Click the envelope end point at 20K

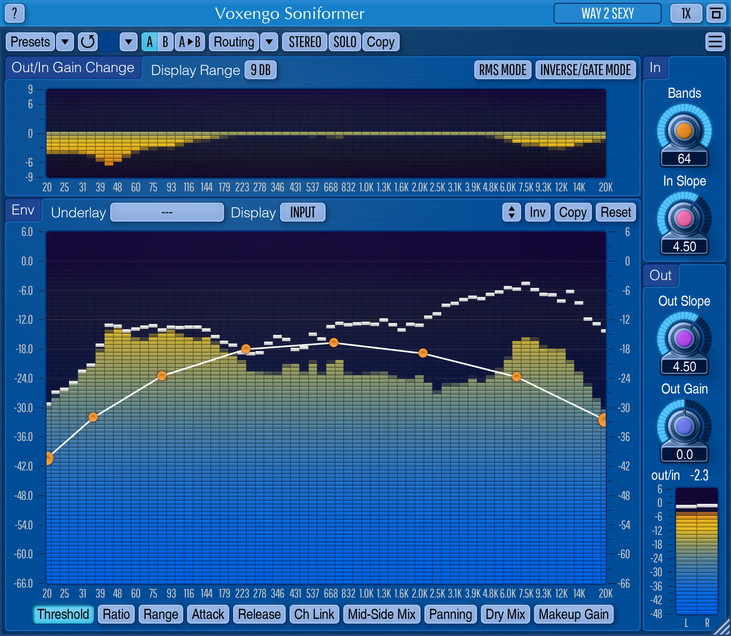pos(602,420)
